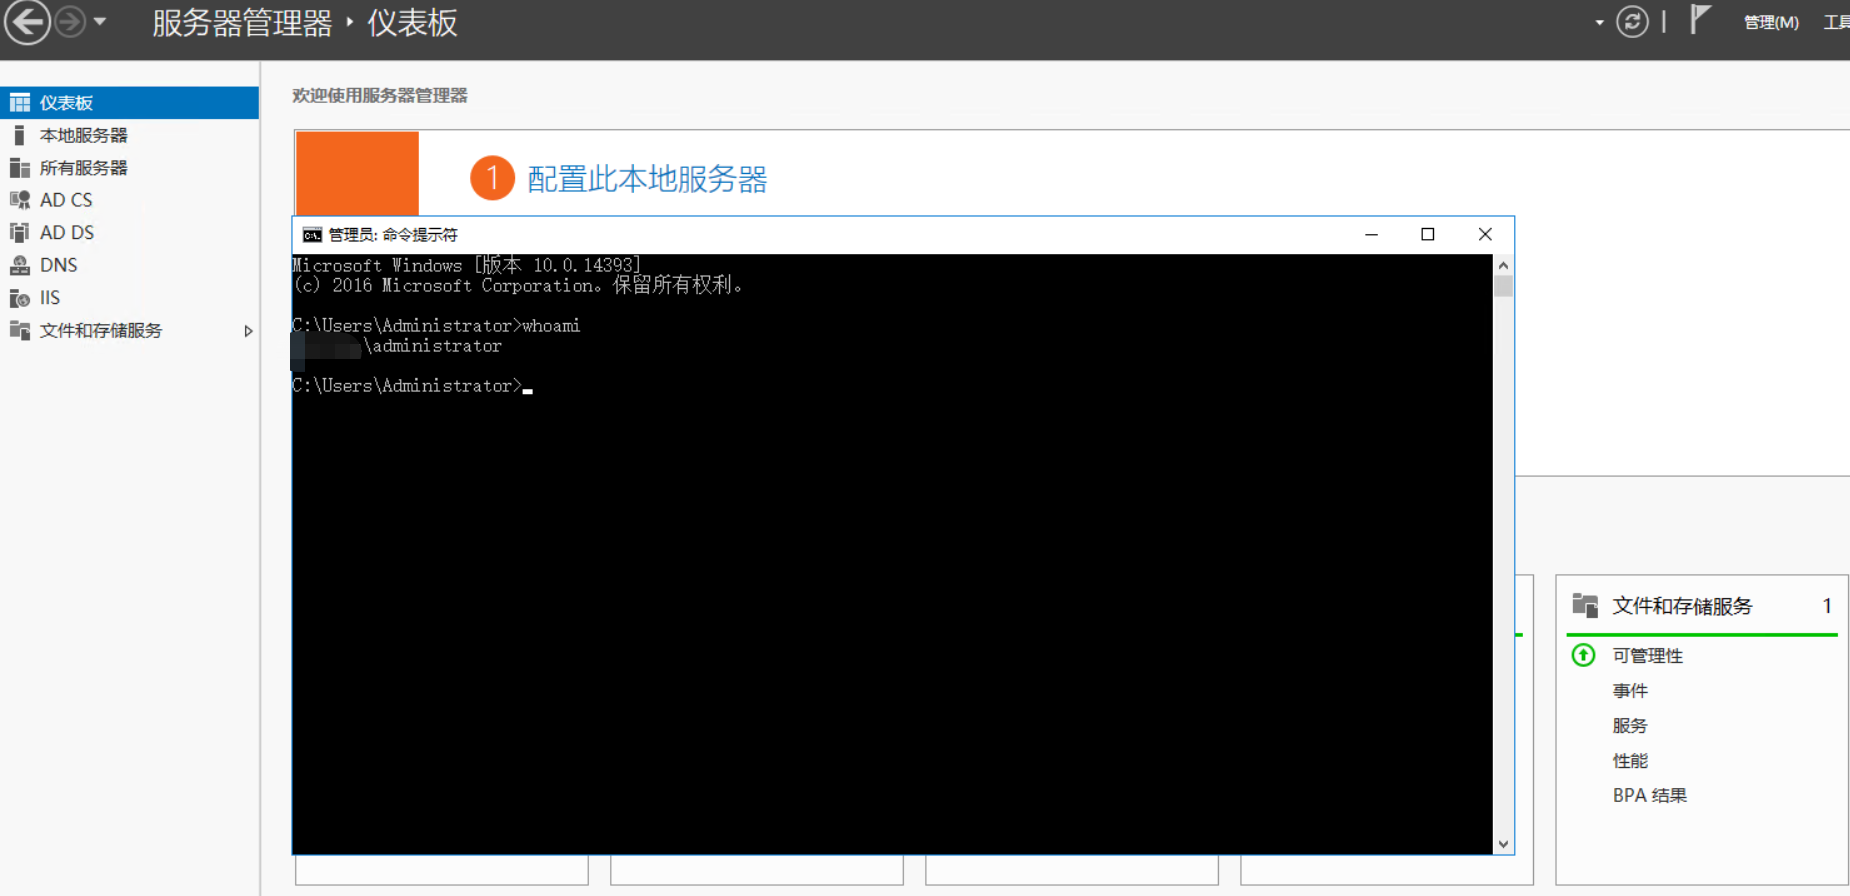Open IIS in the sidebar
1850x896 pixels.
pos(50,298)
